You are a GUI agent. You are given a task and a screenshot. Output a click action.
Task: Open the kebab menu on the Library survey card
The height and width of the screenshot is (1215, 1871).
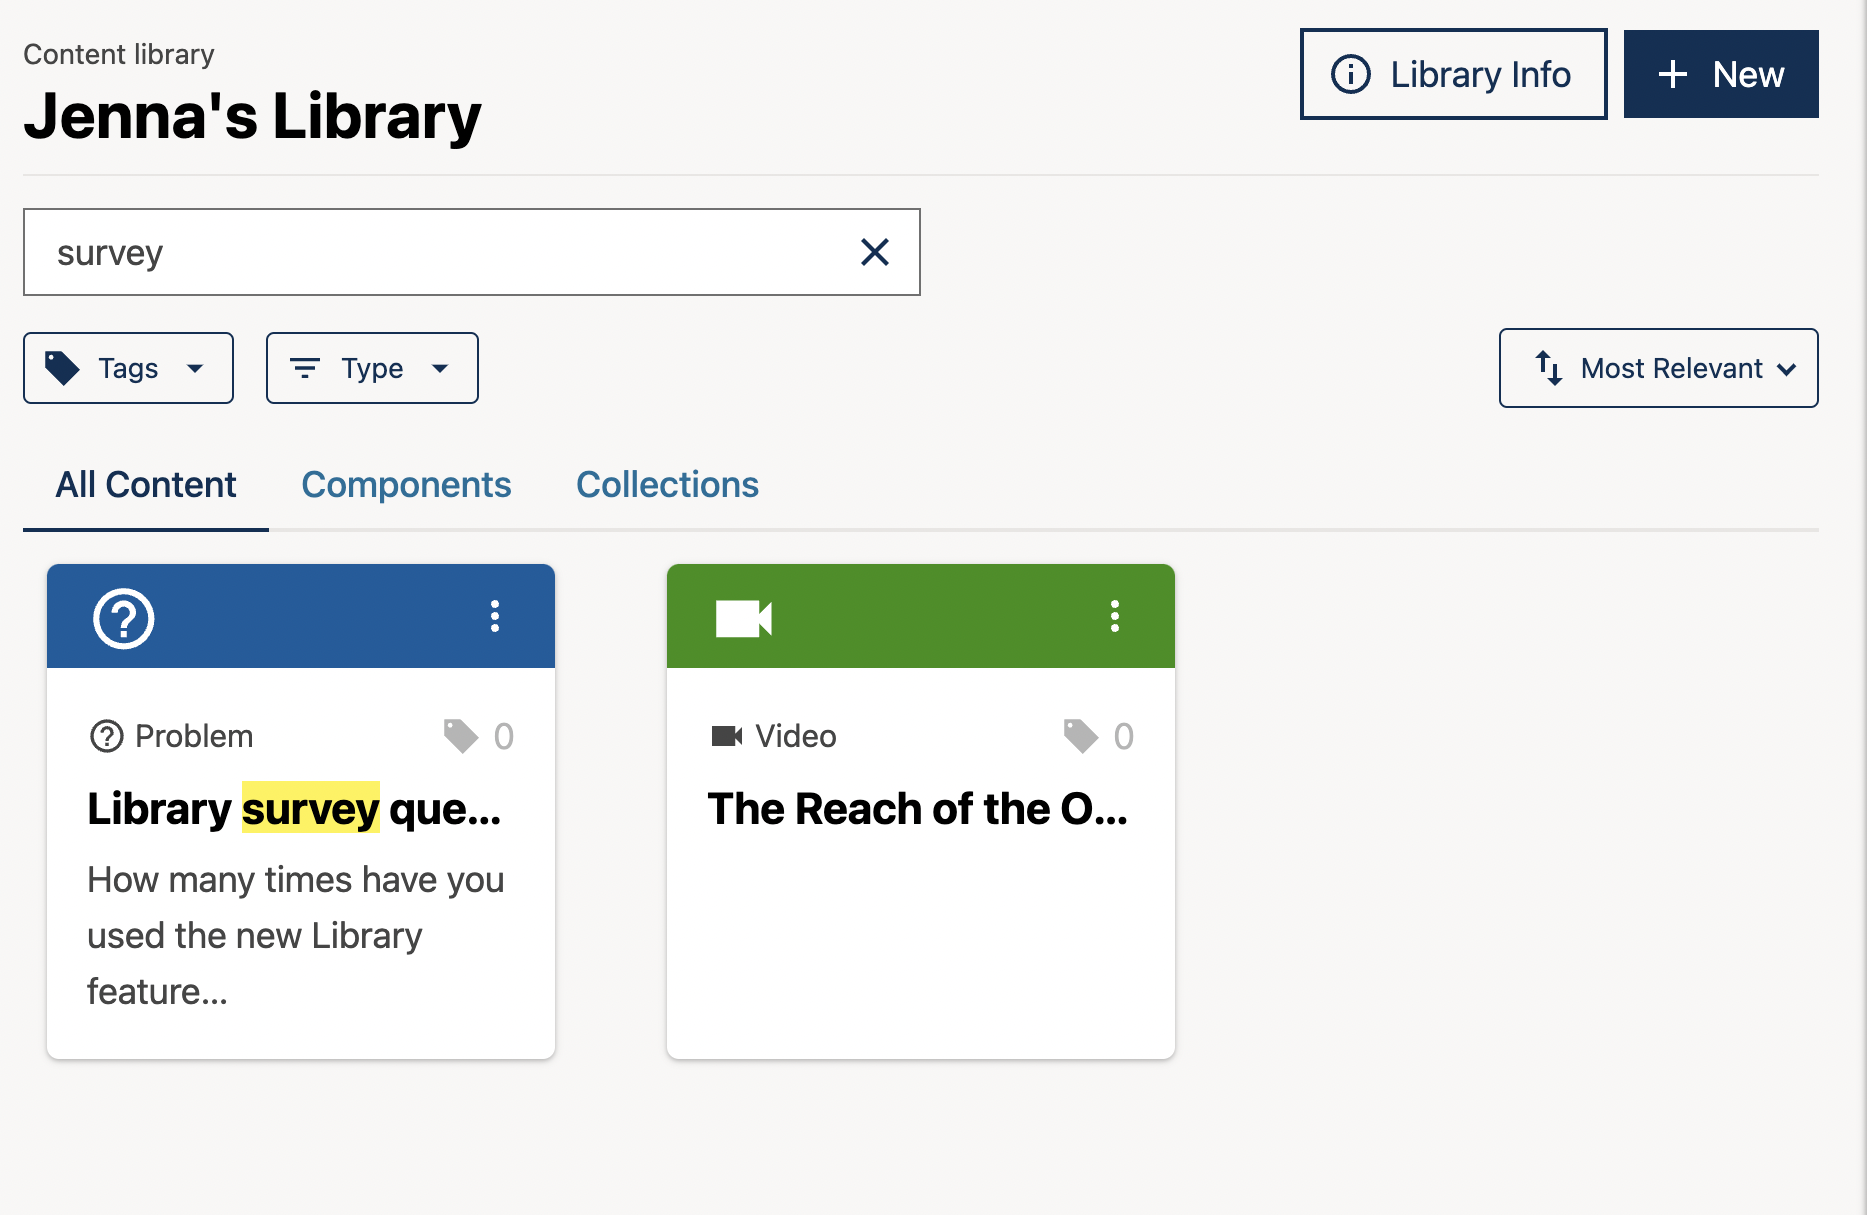tap(495, 617)
